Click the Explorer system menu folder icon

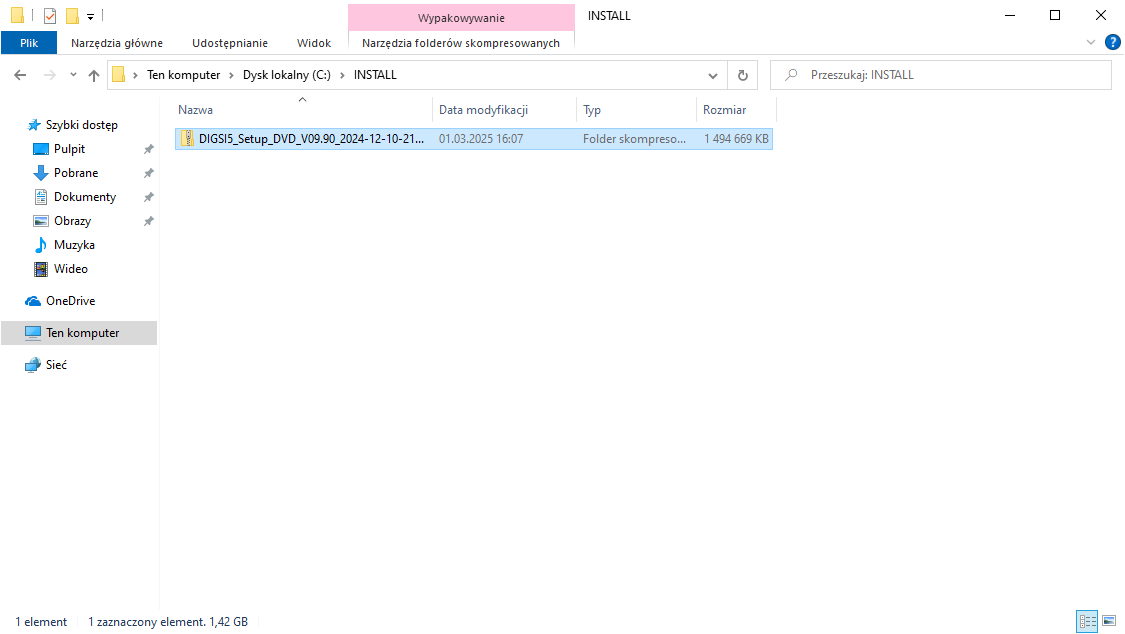pos(17,16)
